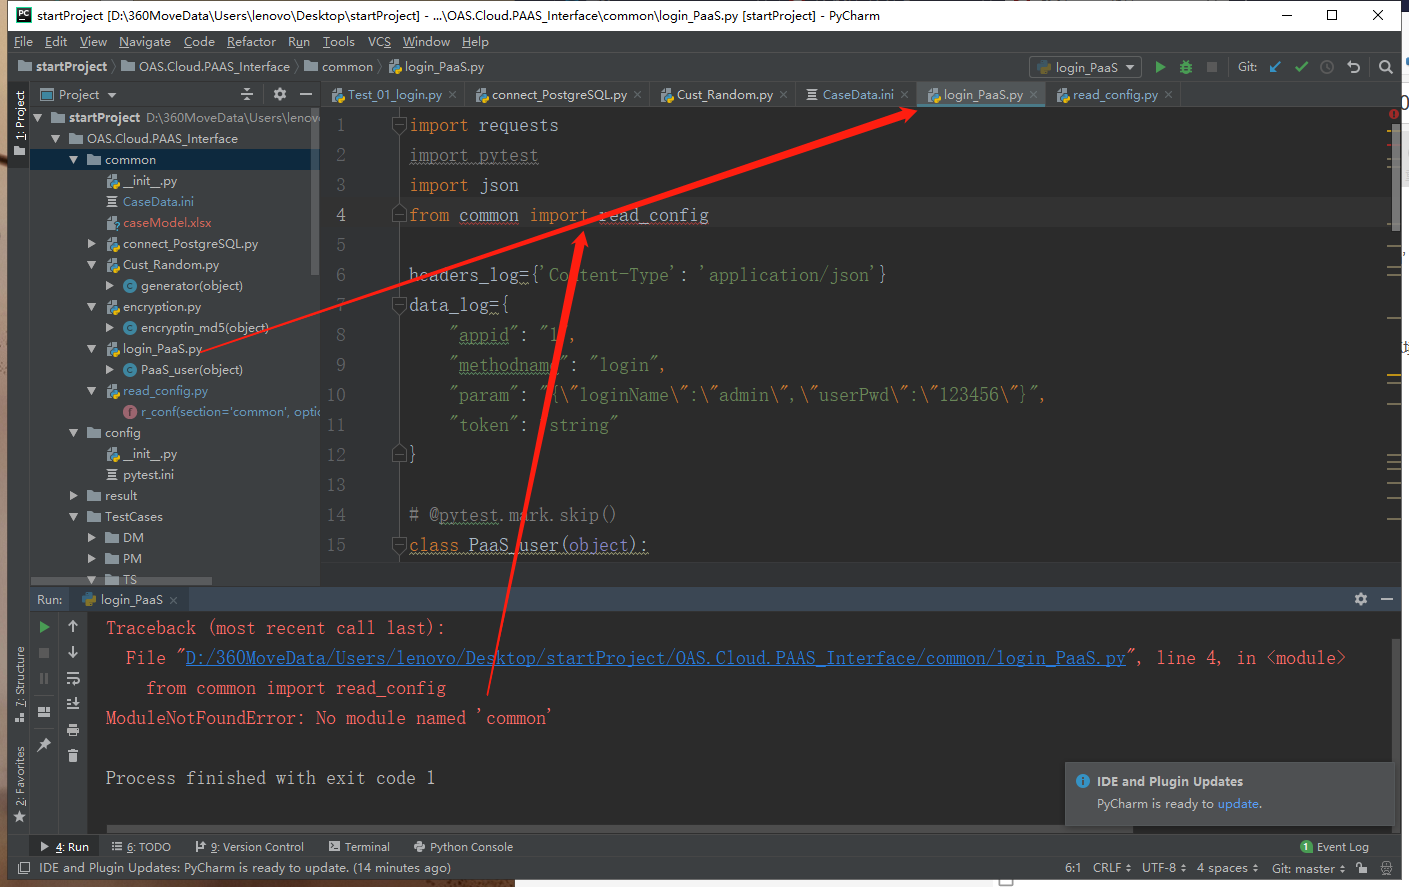Start debugging with the debug icon
Image resolution: width=1409 pixels, height=887 pixels.
(x=1185, y=67)
